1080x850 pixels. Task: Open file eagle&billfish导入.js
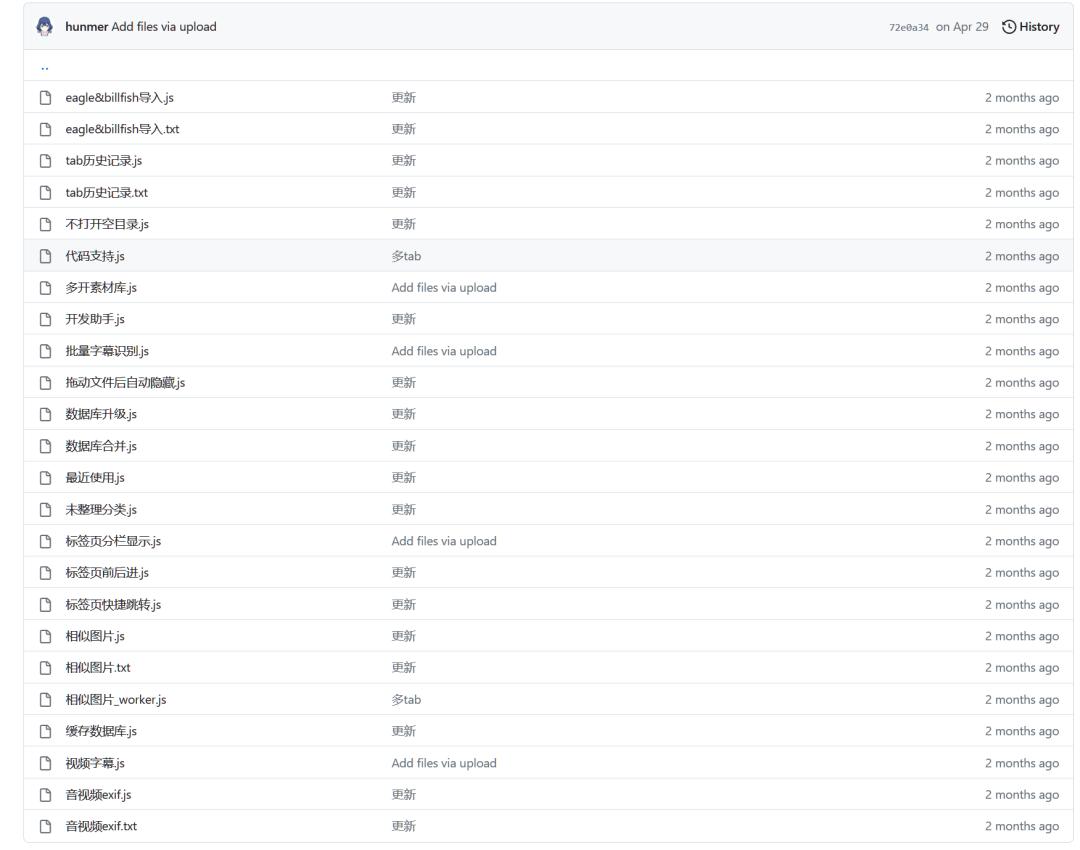[x=119, y=98]
